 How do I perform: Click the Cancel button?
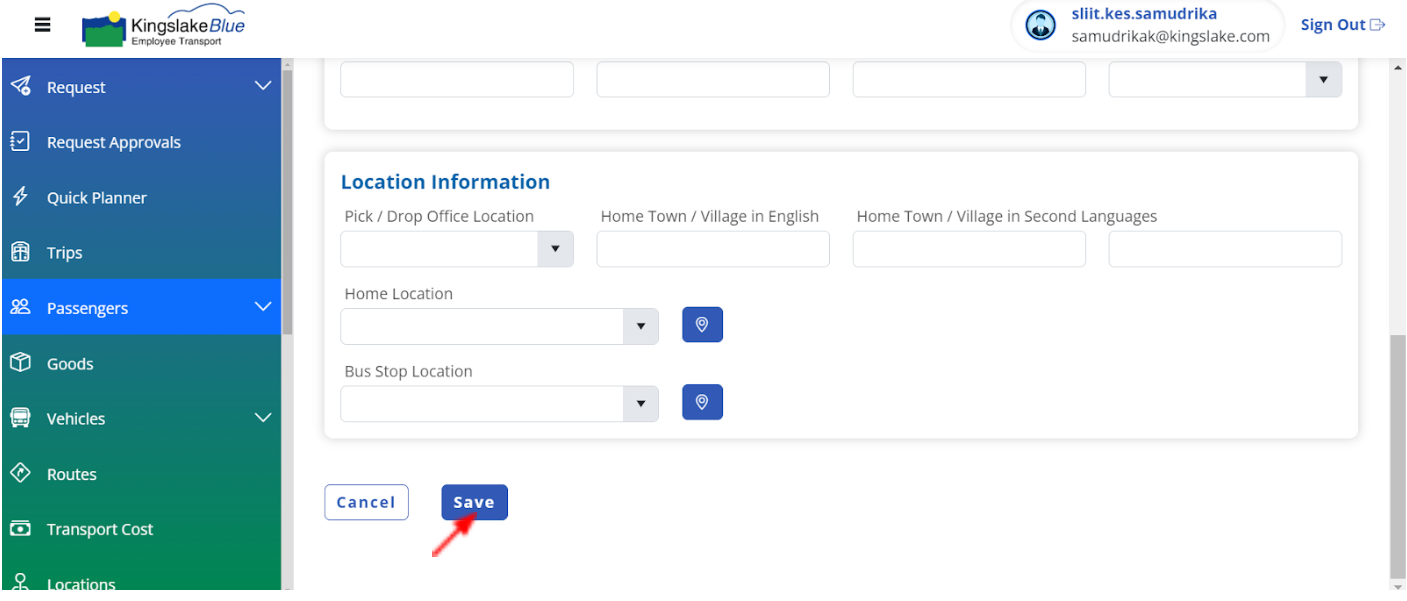[366, 502]
